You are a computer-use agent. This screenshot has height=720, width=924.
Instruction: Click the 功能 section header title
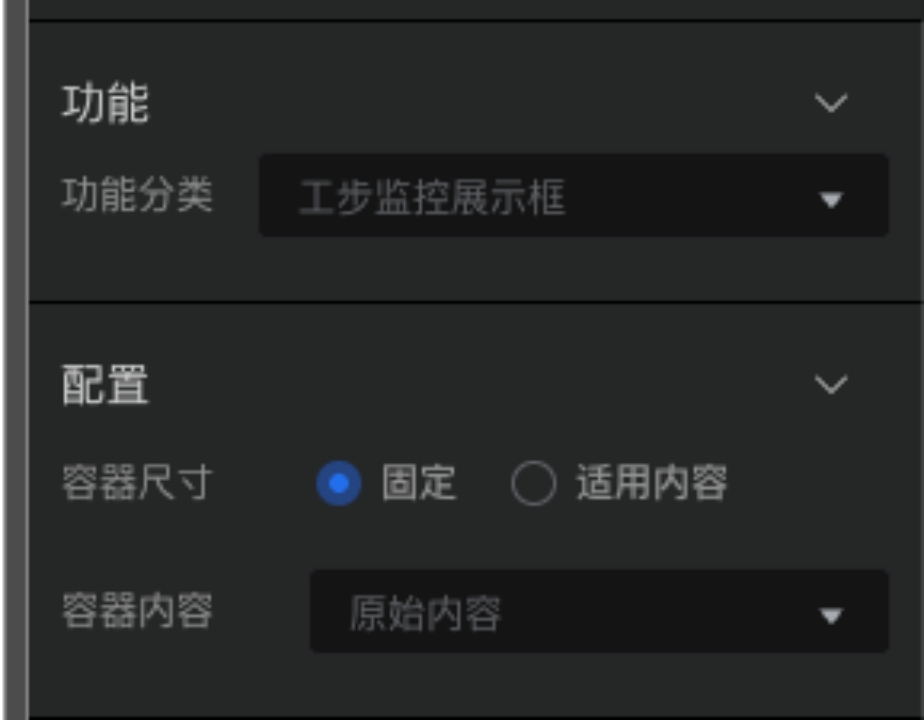[105, 103]
